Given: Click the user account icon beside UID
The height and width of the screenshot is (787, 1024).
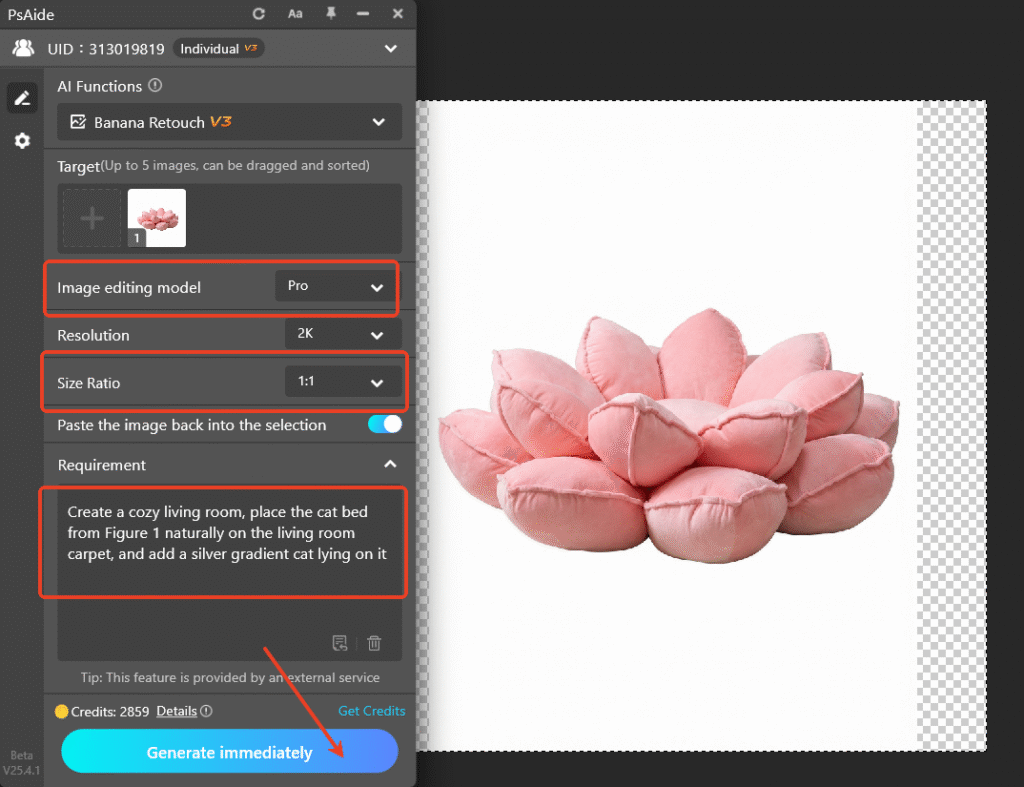Looking at the screenshot, I should (x=22, y=47).
